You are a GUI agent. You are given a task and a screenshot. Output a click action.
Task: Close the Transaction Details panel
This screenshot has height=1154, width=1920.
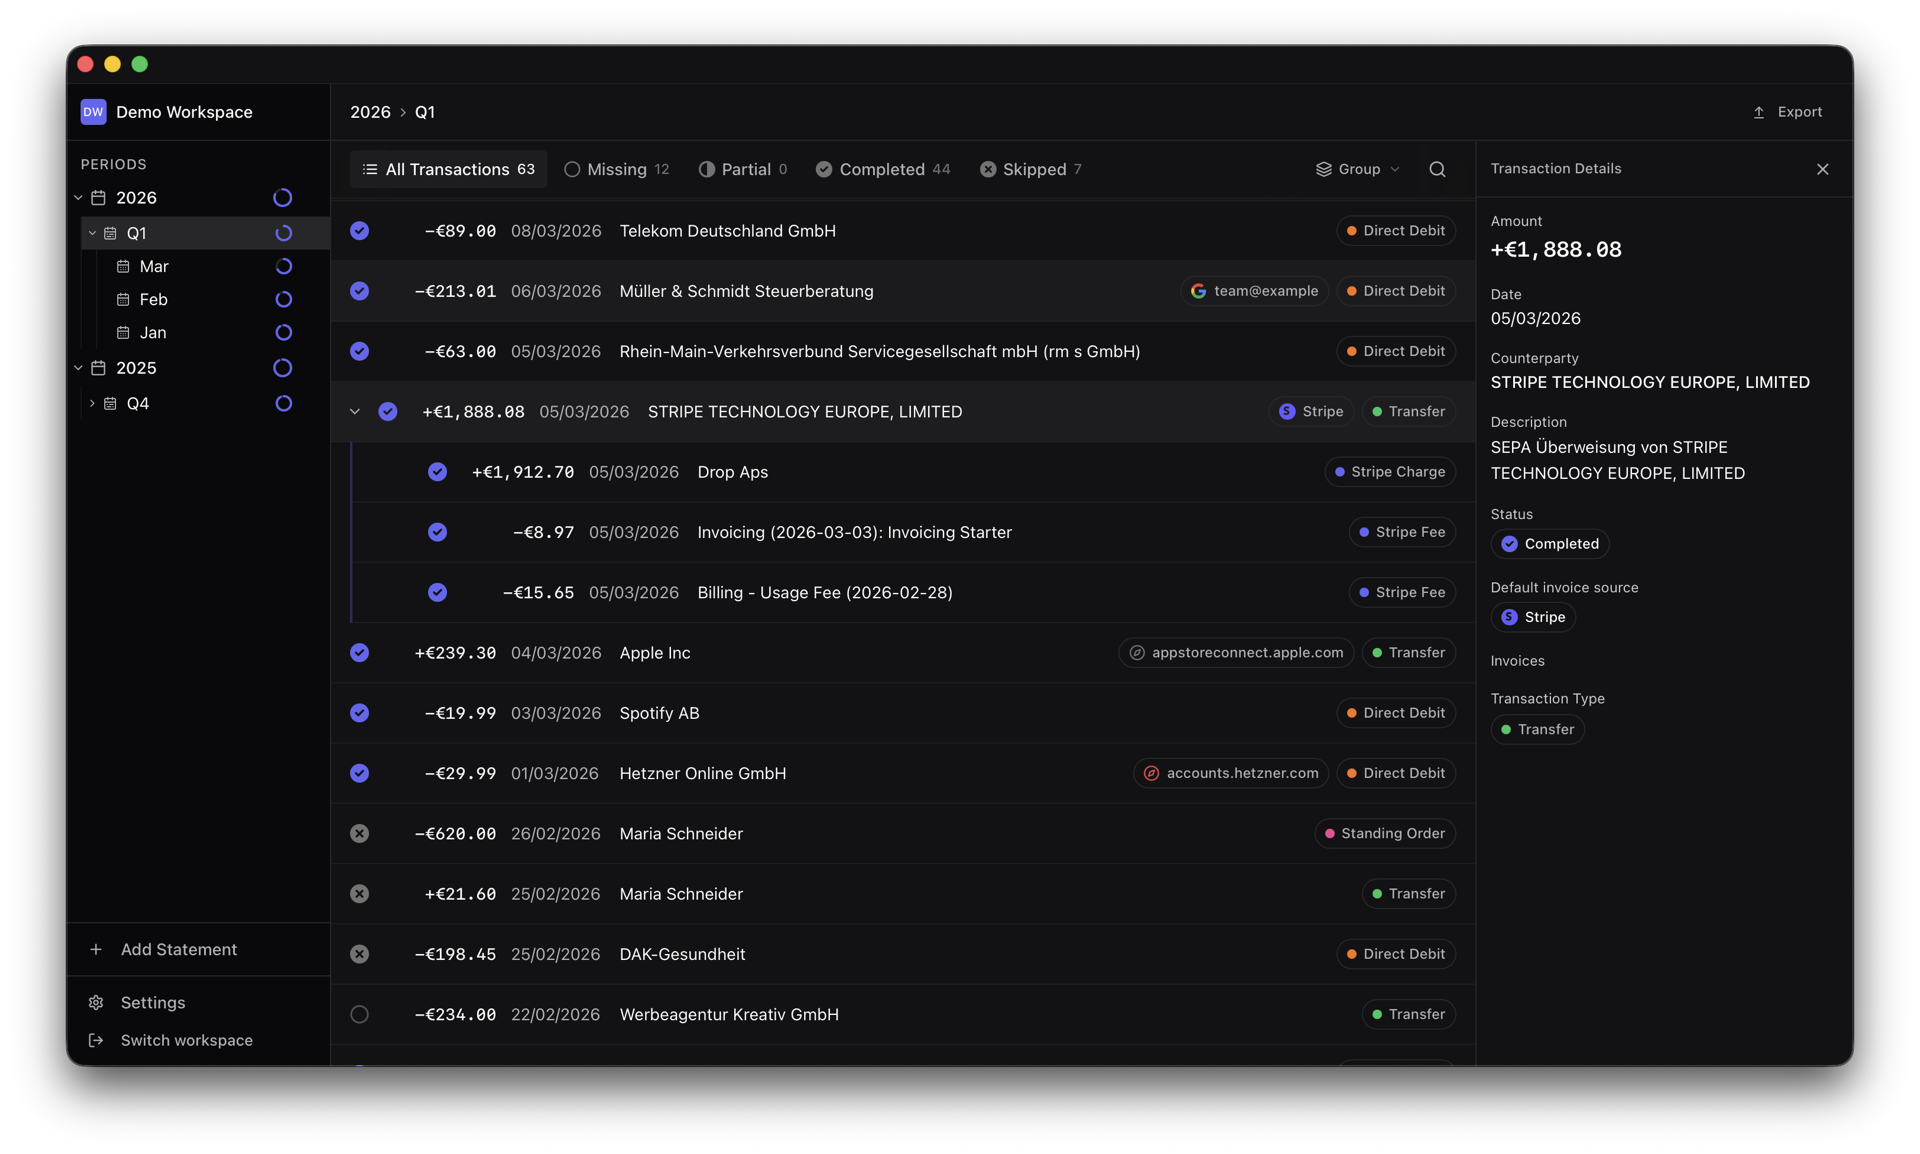(1822, 169)
